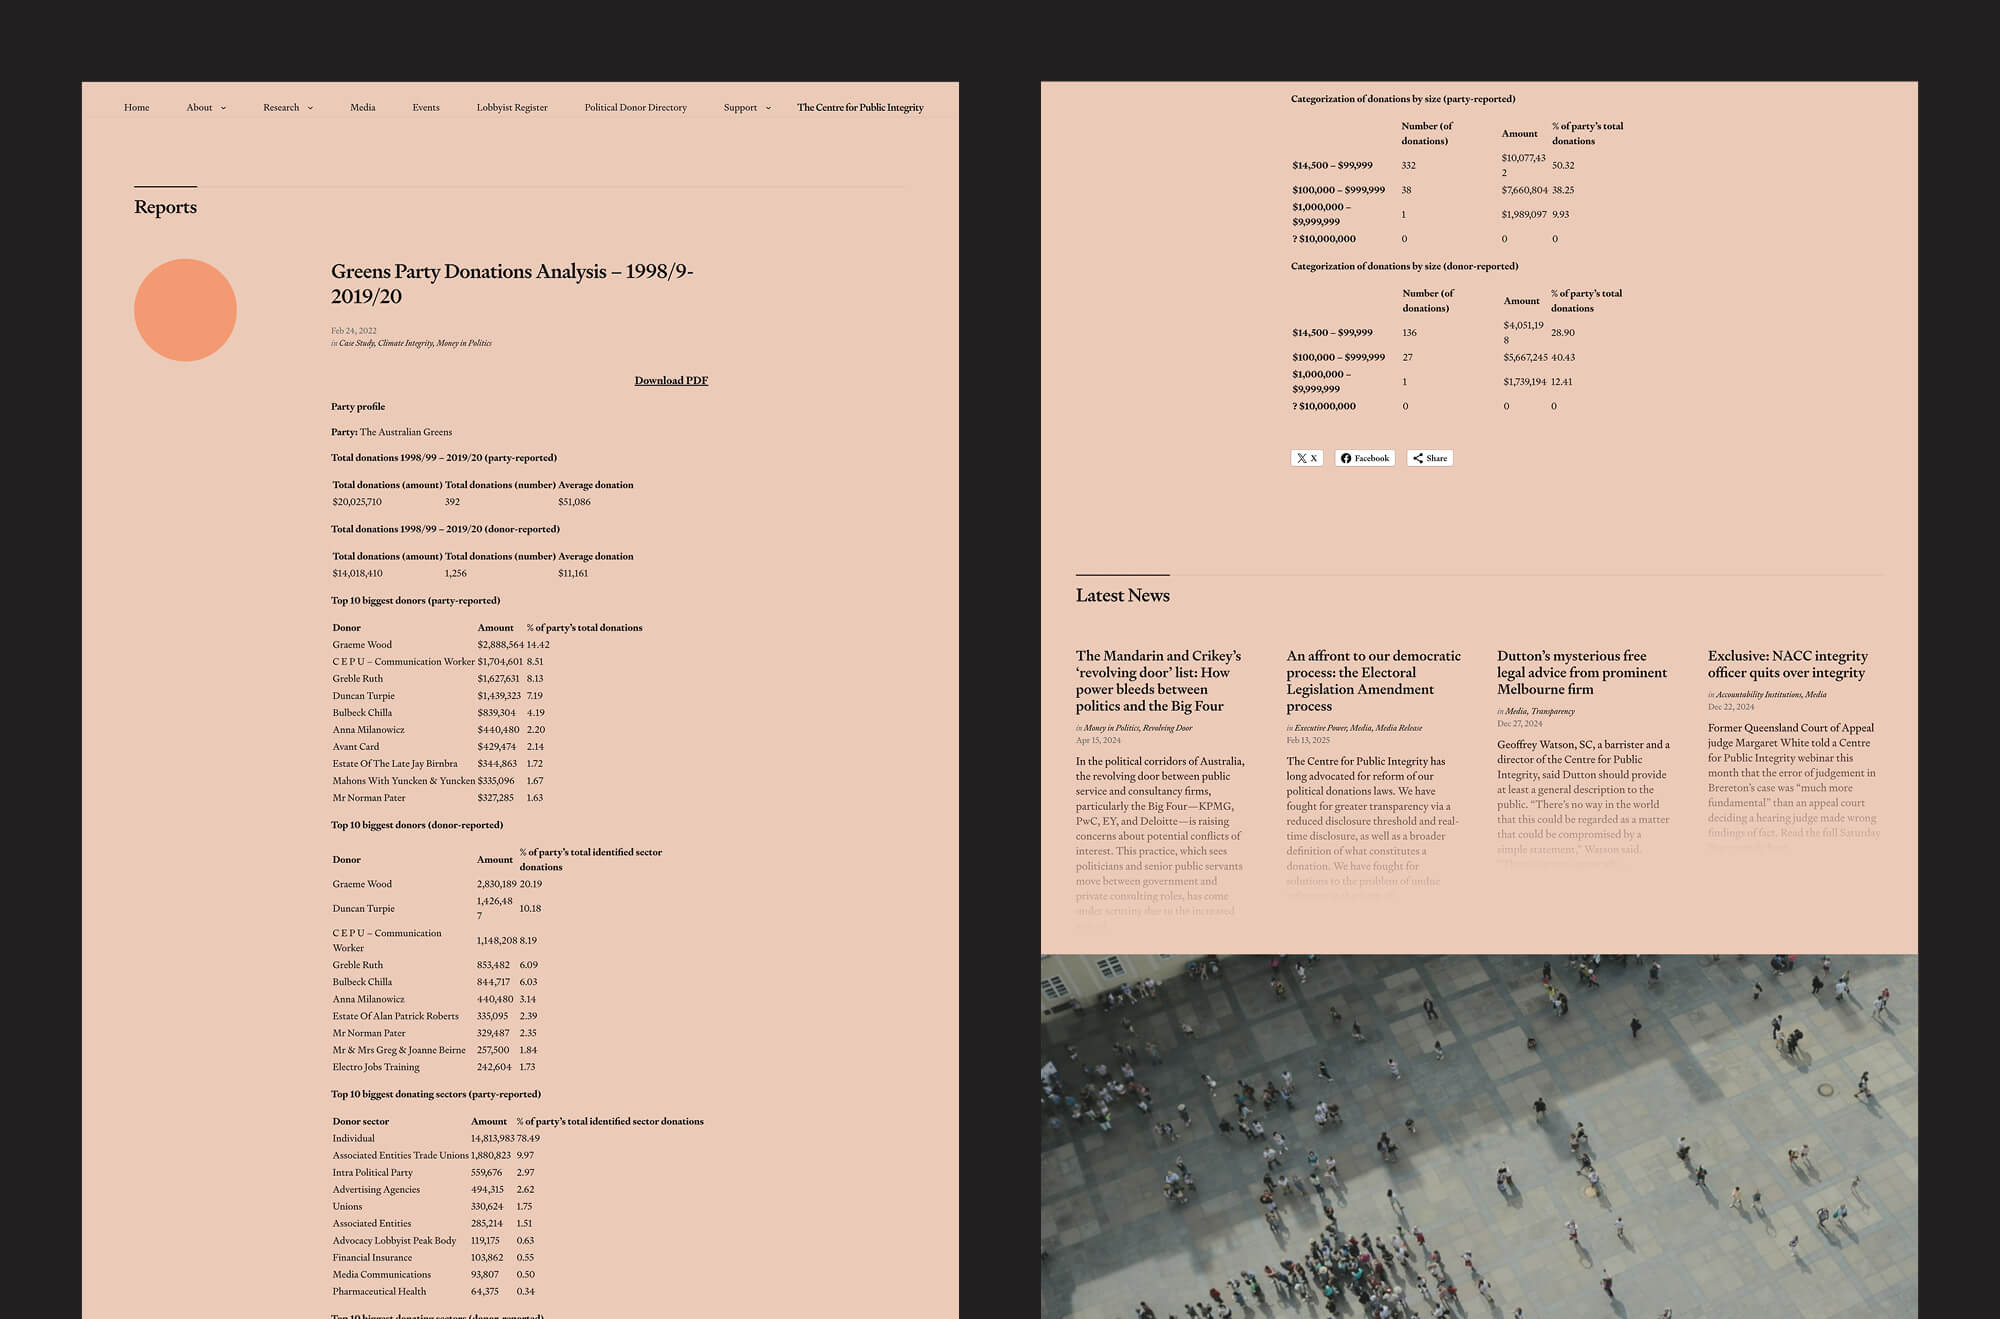Select the Individual sector row
The height and width of the screenshot is (1319, 2000).
pos(518,1138)
